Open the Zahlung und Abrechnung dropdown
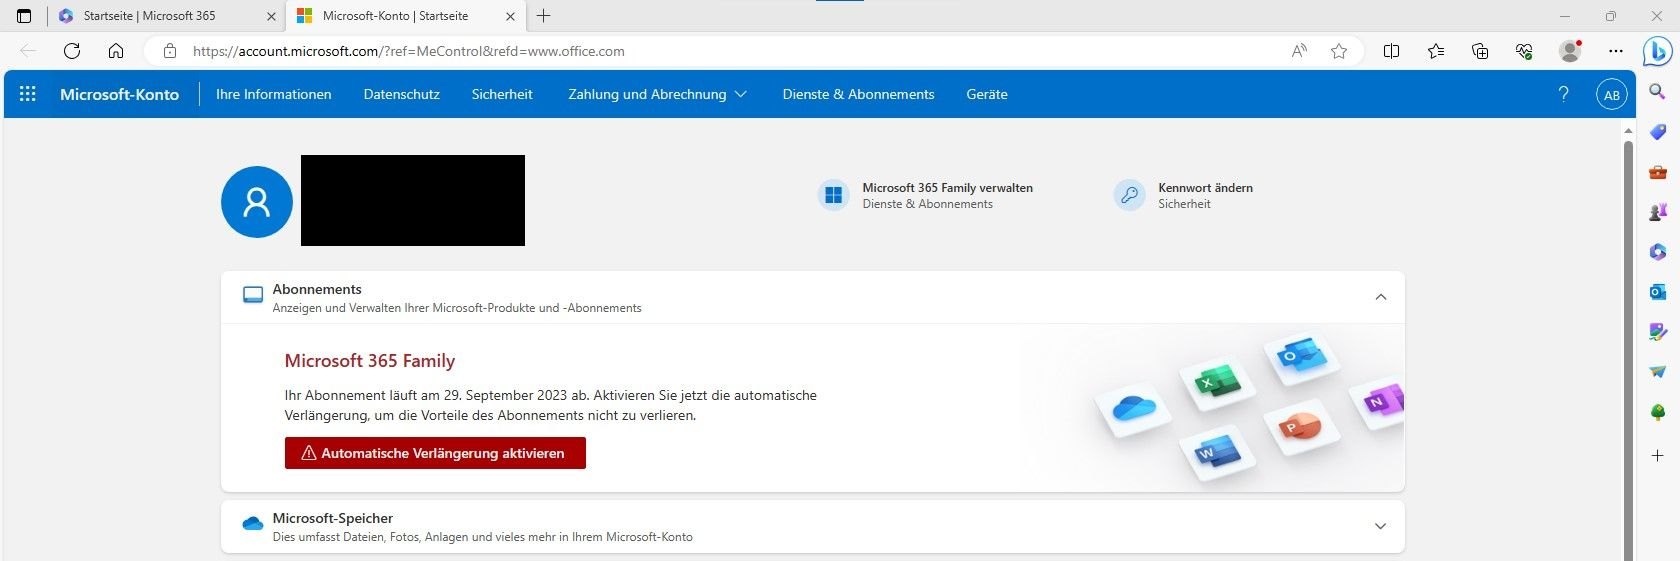1680x561 pixels. click(657, 94)
